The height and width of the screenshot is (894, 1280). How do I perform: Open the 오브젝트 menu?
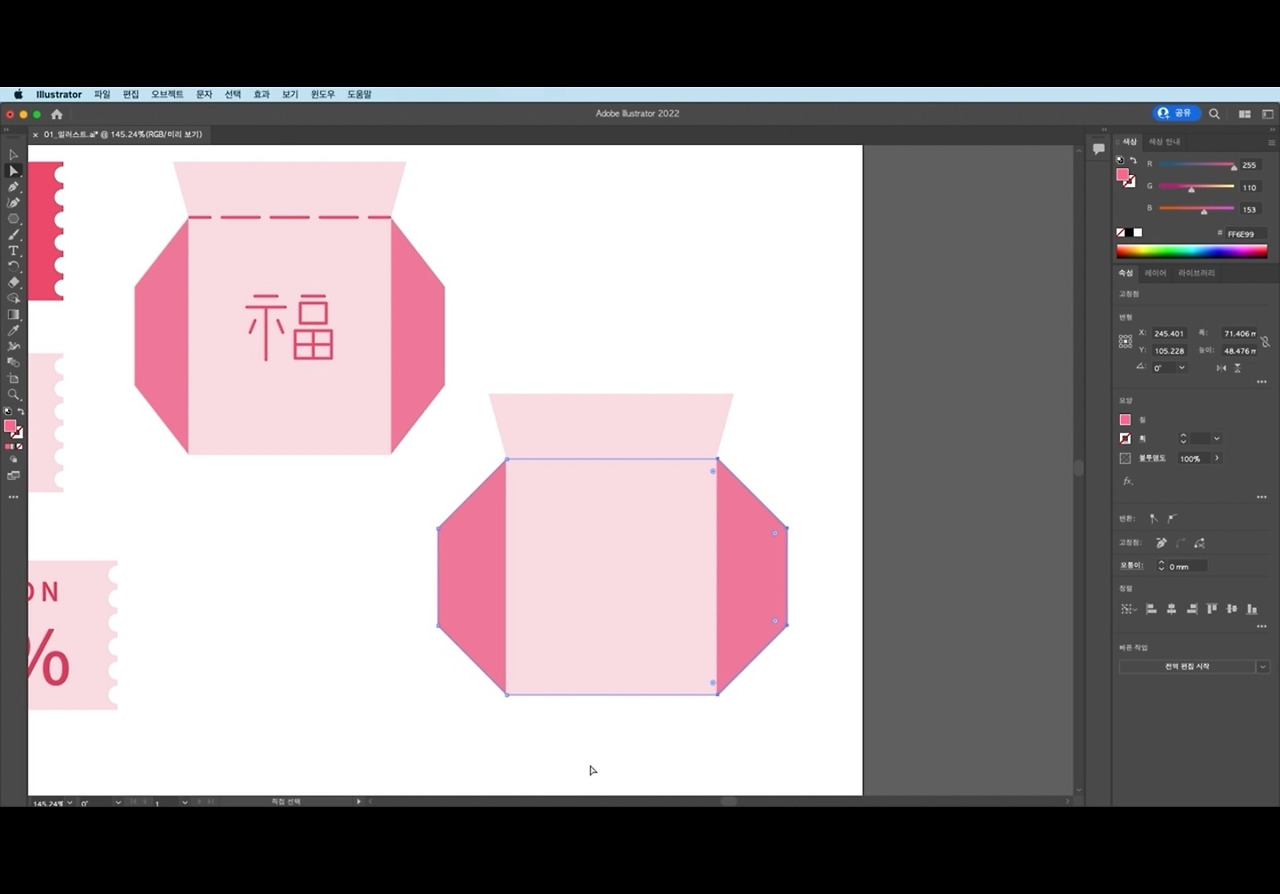167,95
